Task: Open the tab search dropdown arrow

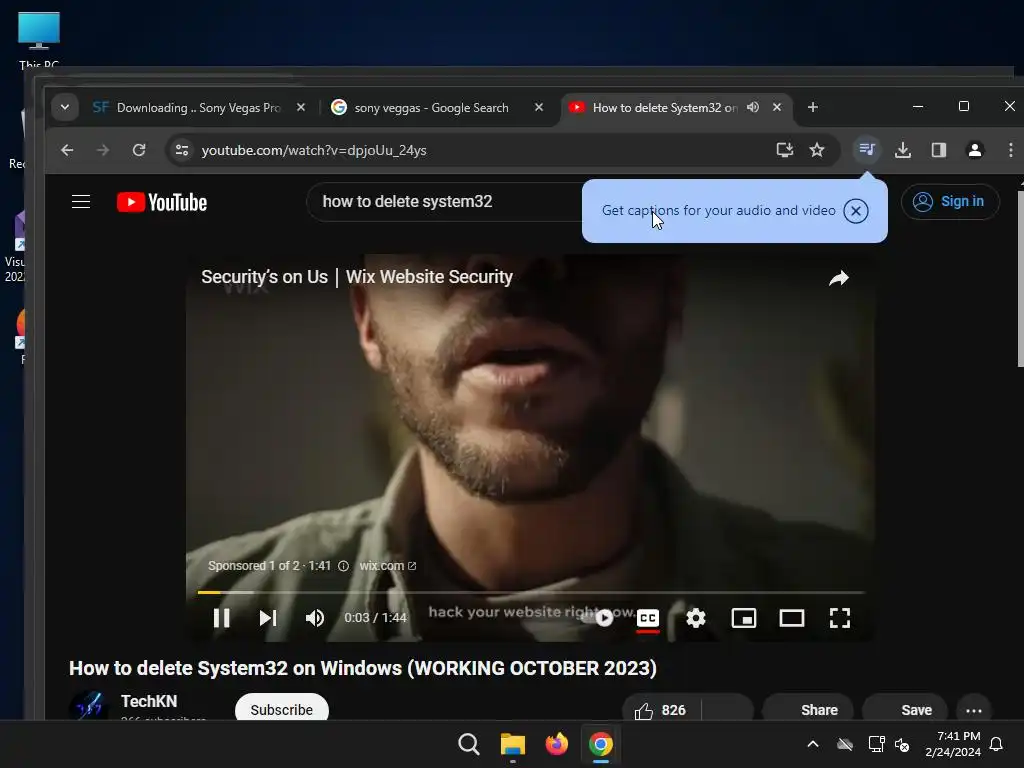Action: tap(65, 107)
